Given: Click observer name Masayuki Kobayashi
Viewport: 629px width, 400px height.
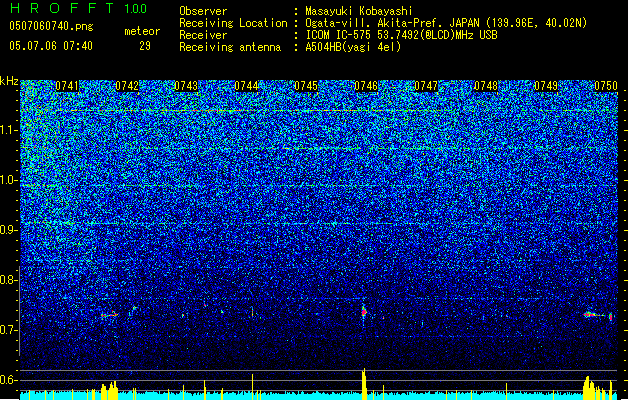Looking at the screenshot, I should click(x=359, y=11).
